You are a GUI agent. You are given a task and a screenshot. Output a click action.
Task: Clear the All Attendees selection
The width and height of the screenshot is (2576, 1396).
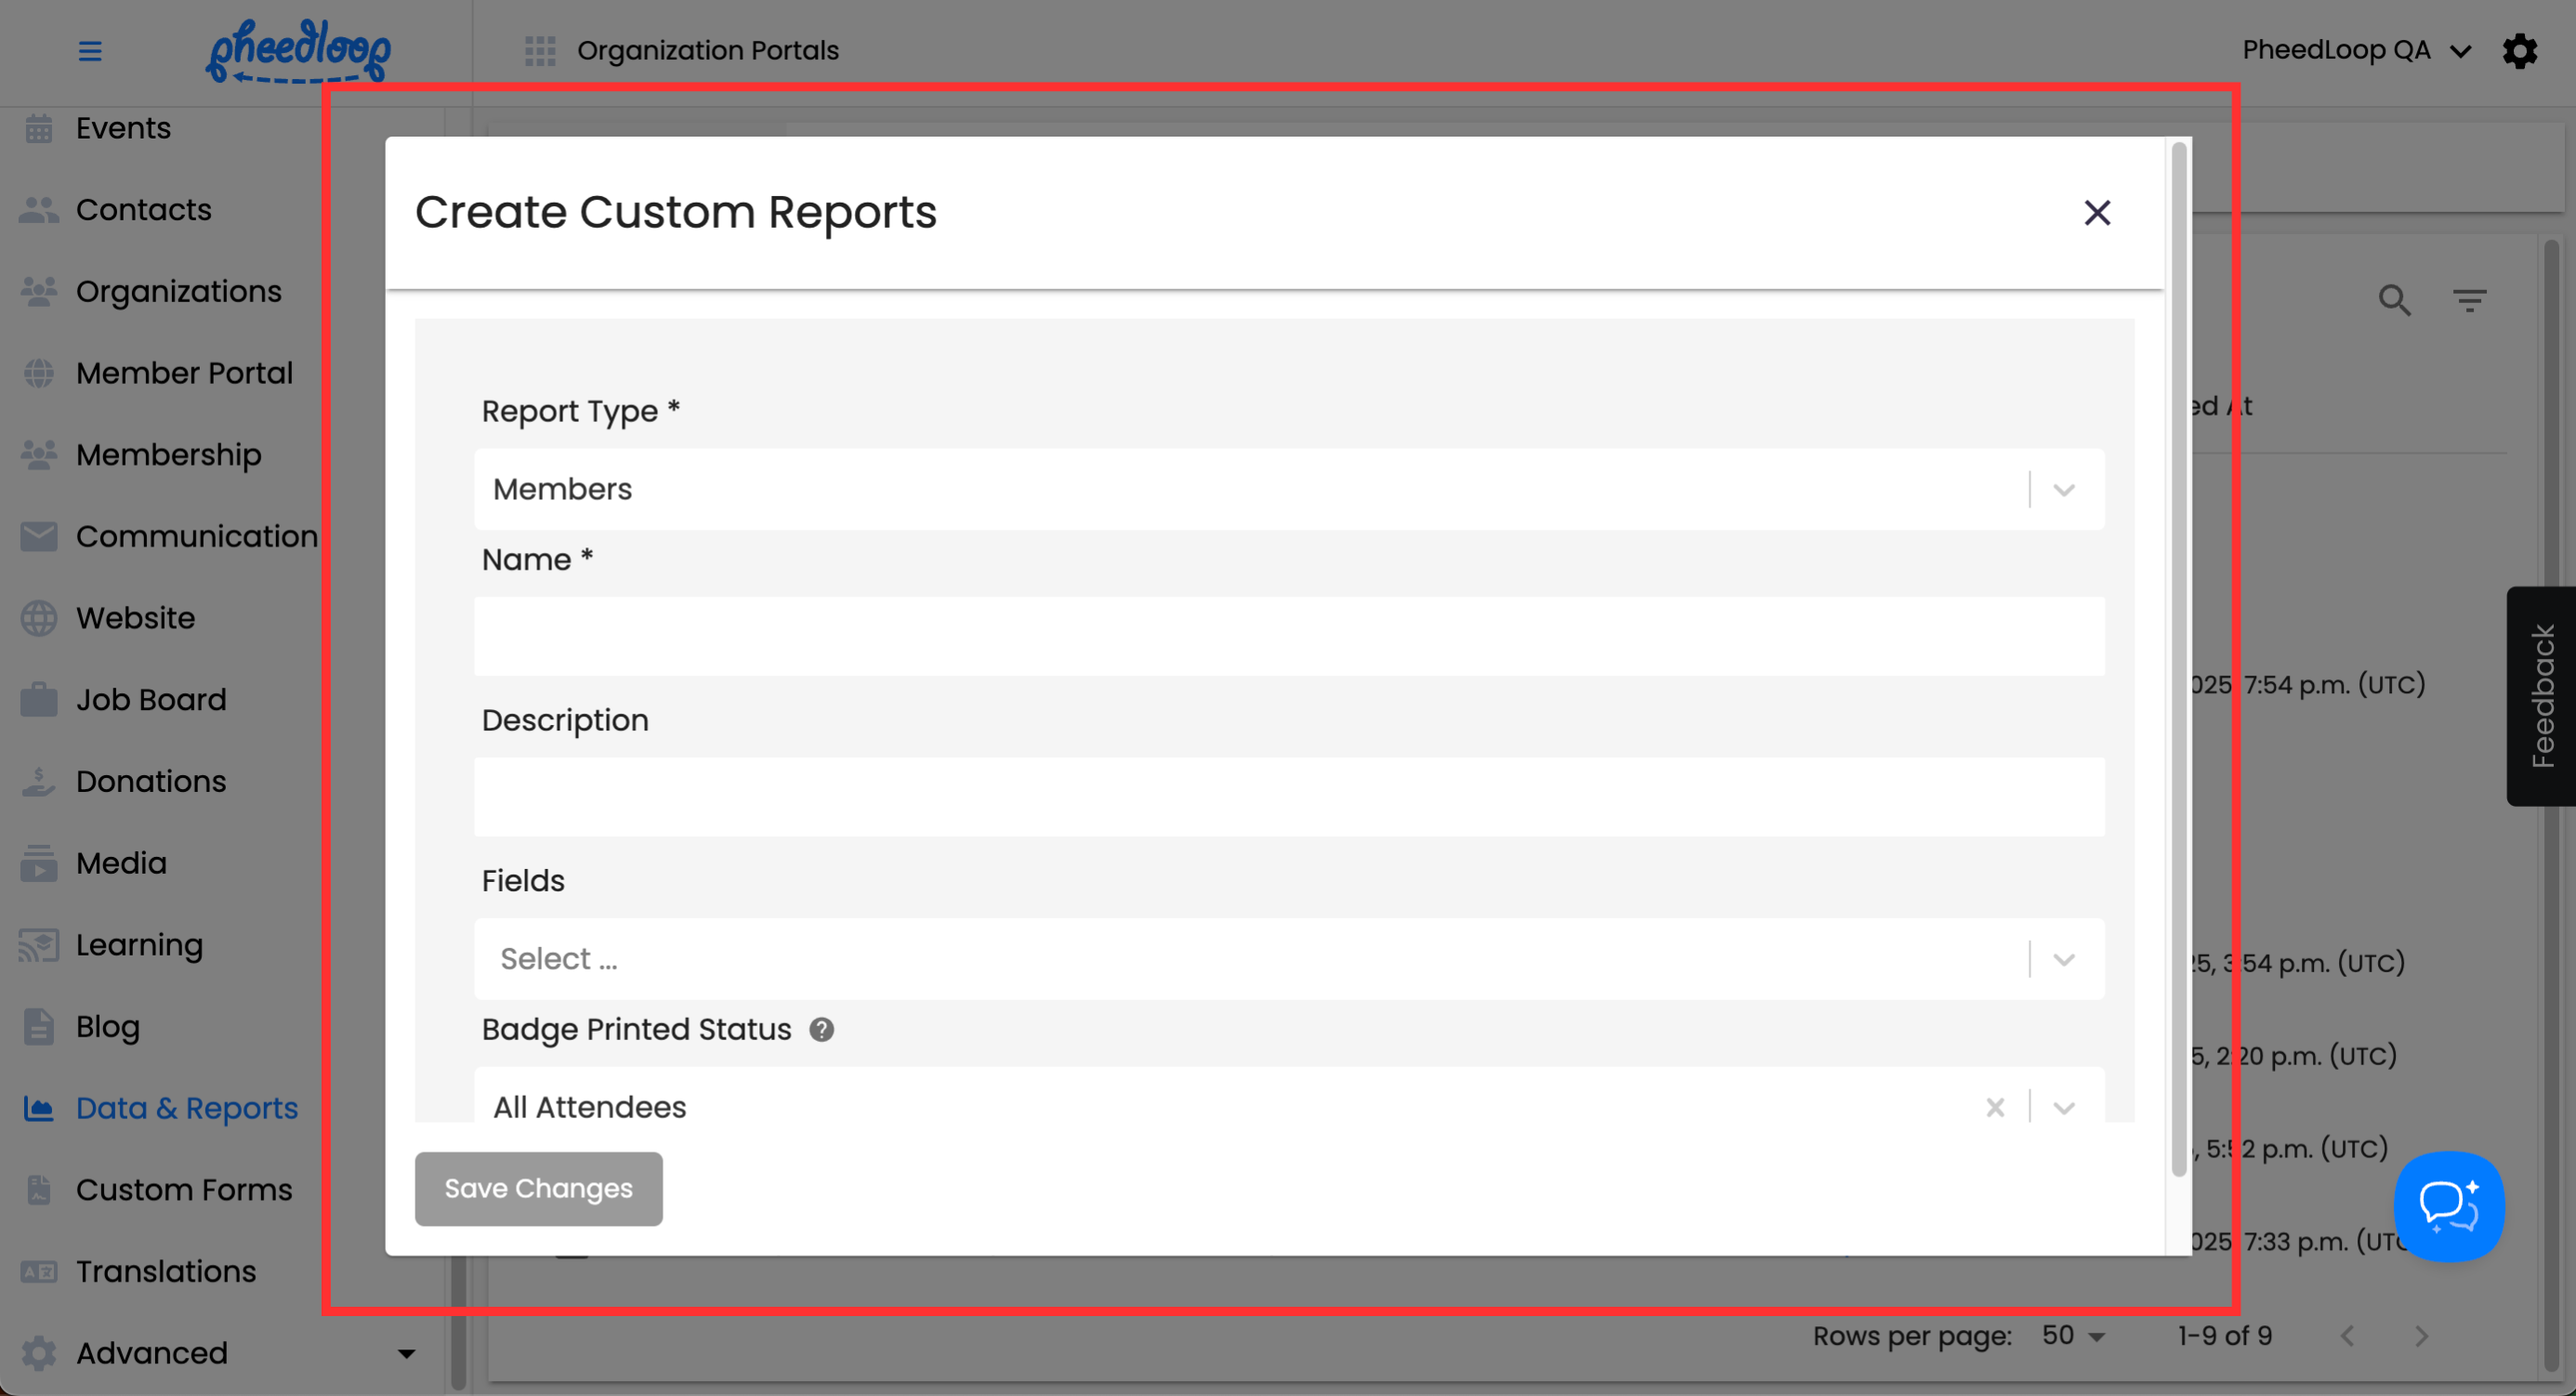coord(1995,1107)
